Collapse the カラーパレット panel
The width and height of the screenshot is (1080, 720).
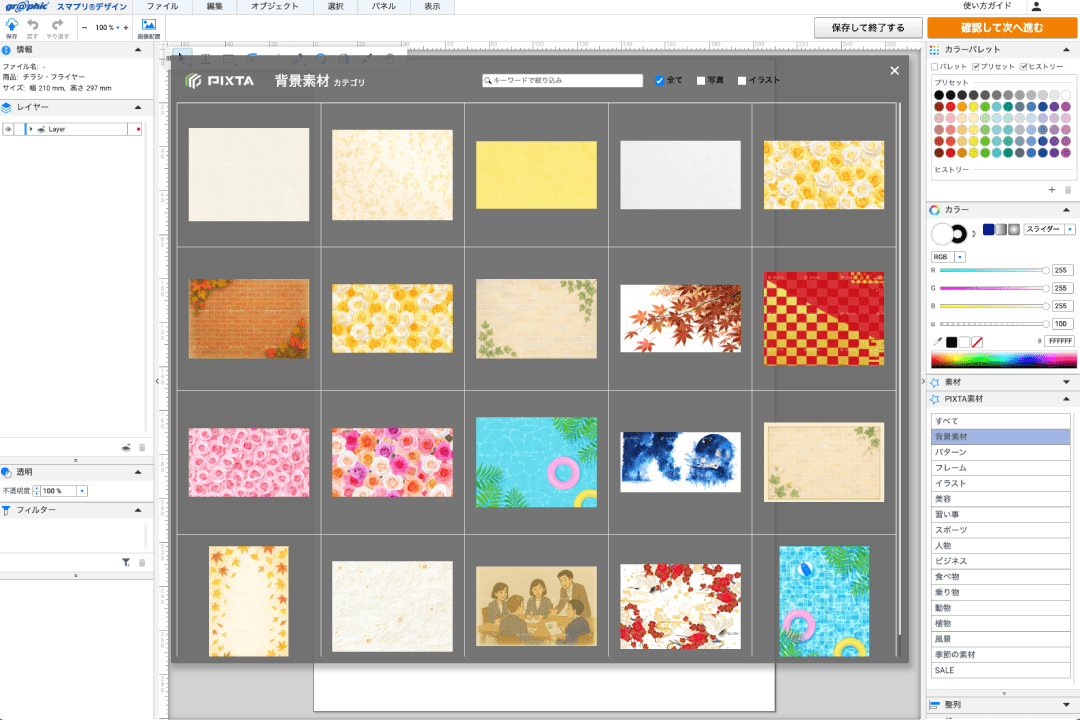(x=1066, y=49)
